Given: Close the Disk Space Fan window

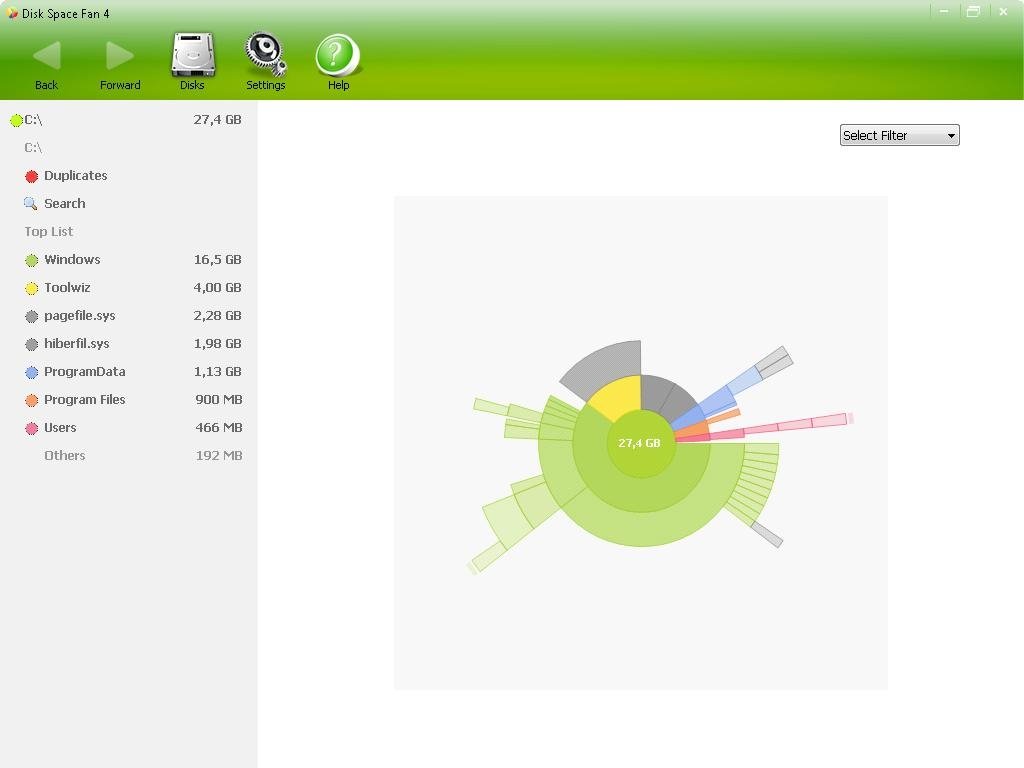Looking at the screenshot, I should (x=1003, y=11).
